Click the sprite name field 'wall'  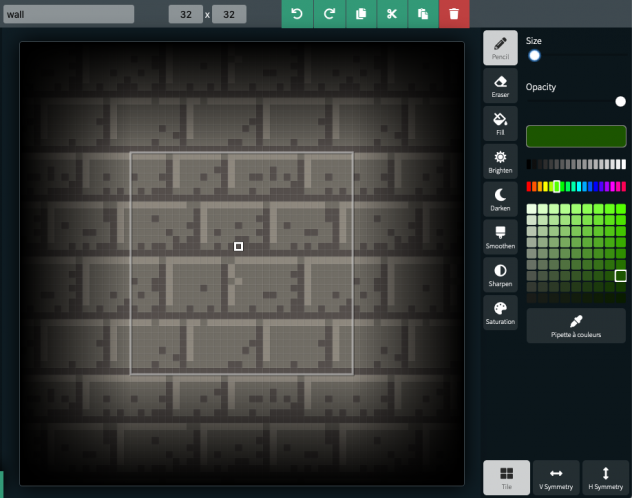[67, 14]
